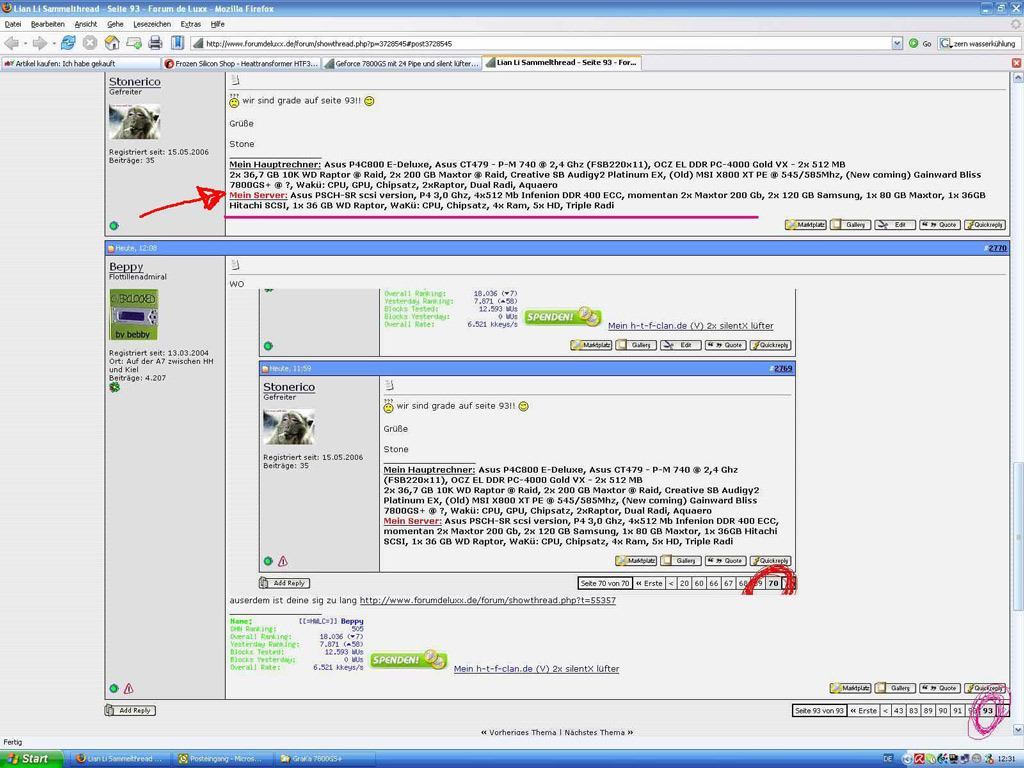Click the Add Reply button below the thread
The image size is (1024, 768).
130,710
